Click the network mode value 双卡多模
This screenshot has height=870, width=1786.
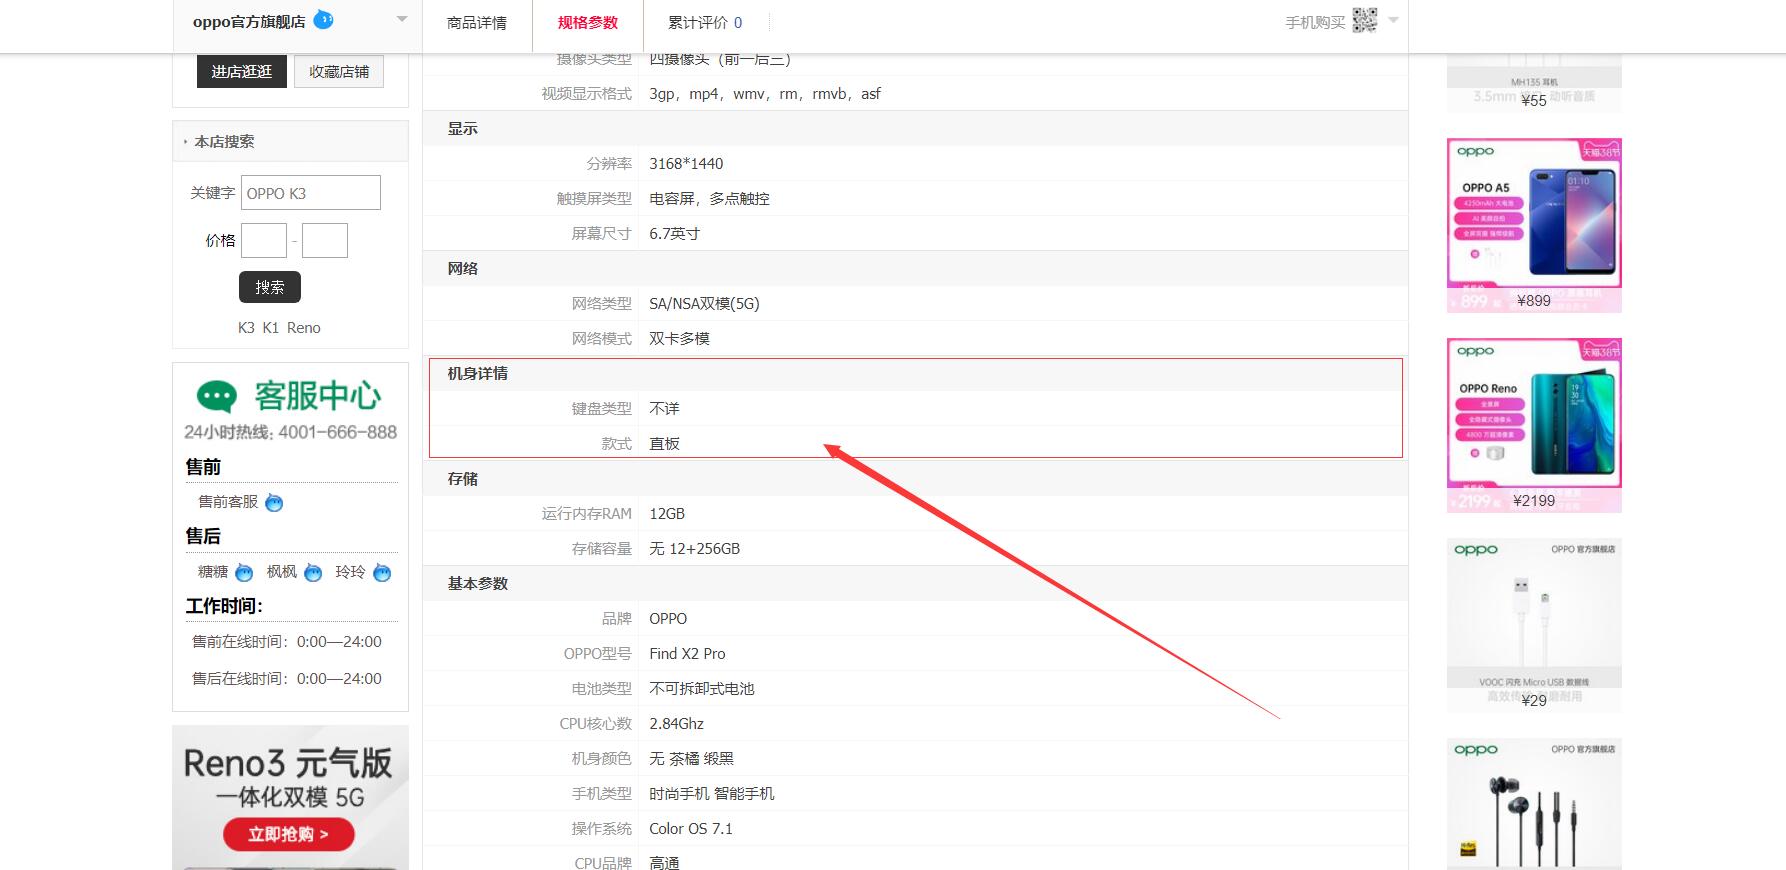coord(679,339)
